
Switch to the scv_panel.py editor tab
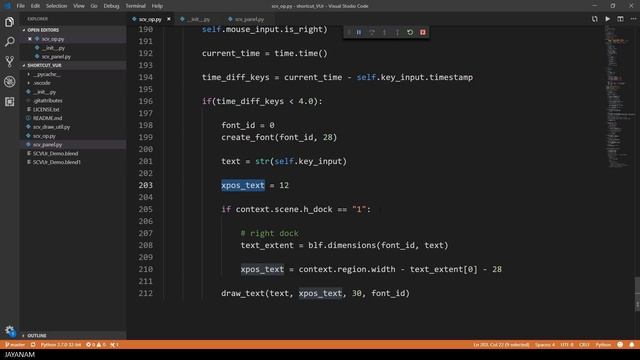pos(248,19)
